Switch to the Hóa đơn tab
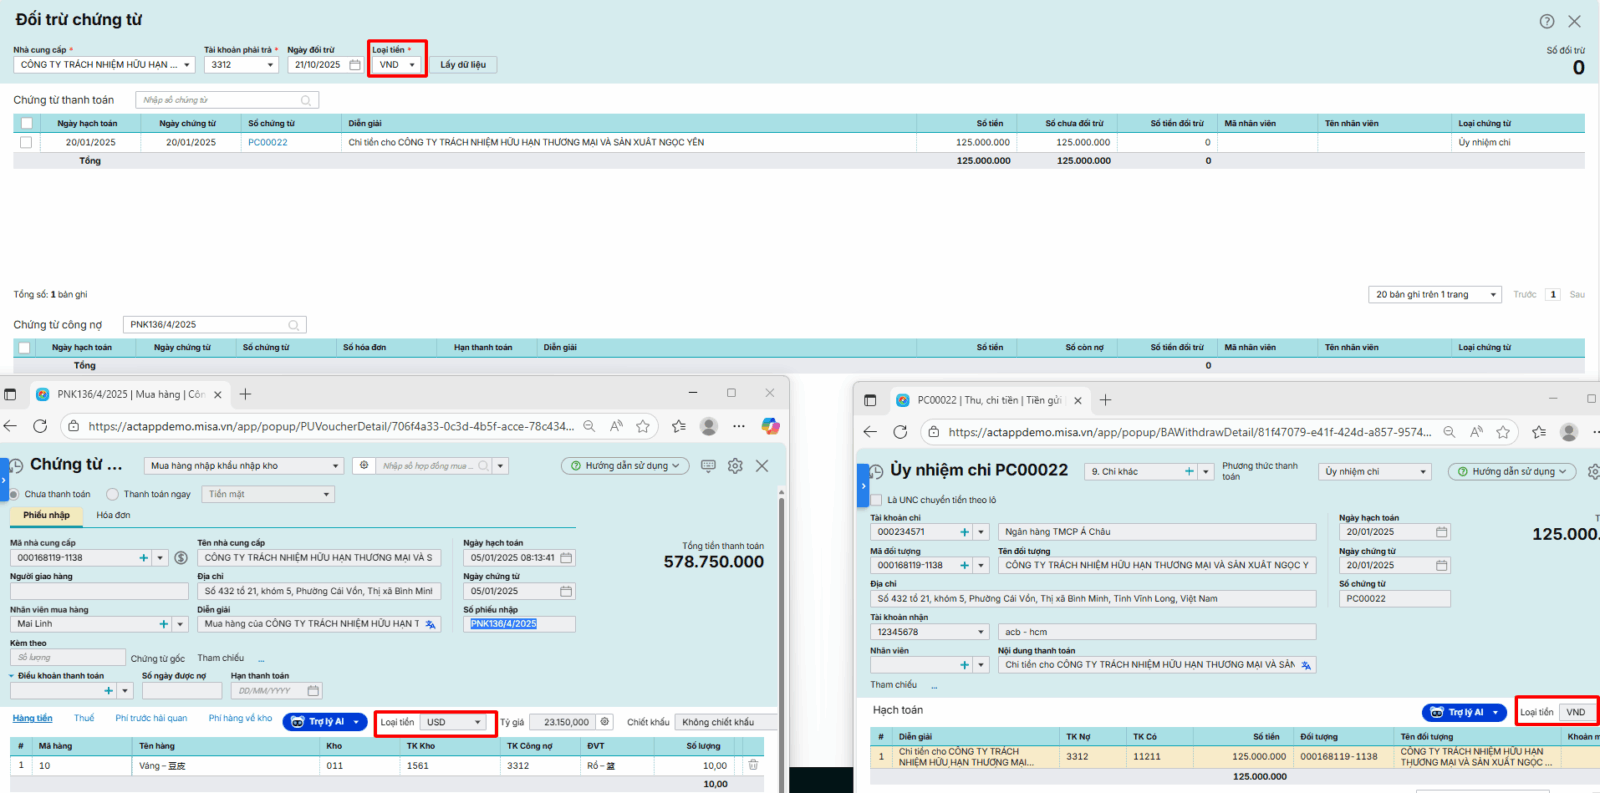 (113, 515)
